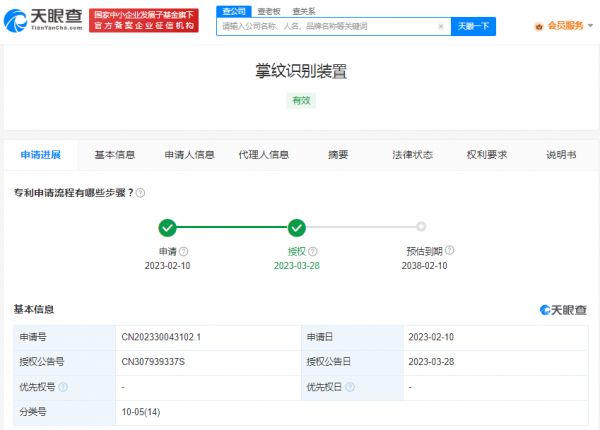Switch to the 基本信息 tab

click(x=115, y=155)
